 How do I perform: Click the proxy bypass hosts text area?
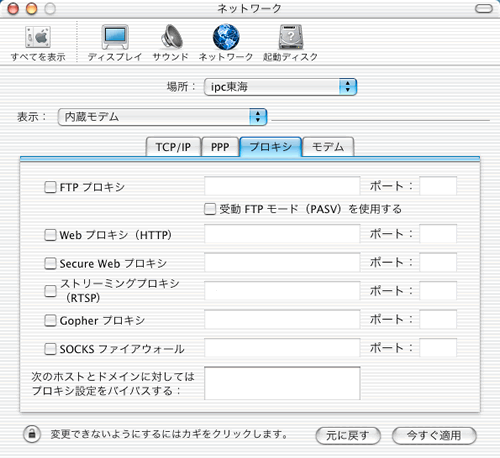282,383
